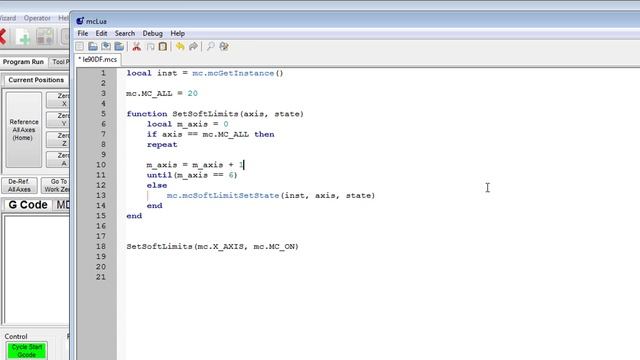Open the Edit menu in mcLua

coord(101,33)
